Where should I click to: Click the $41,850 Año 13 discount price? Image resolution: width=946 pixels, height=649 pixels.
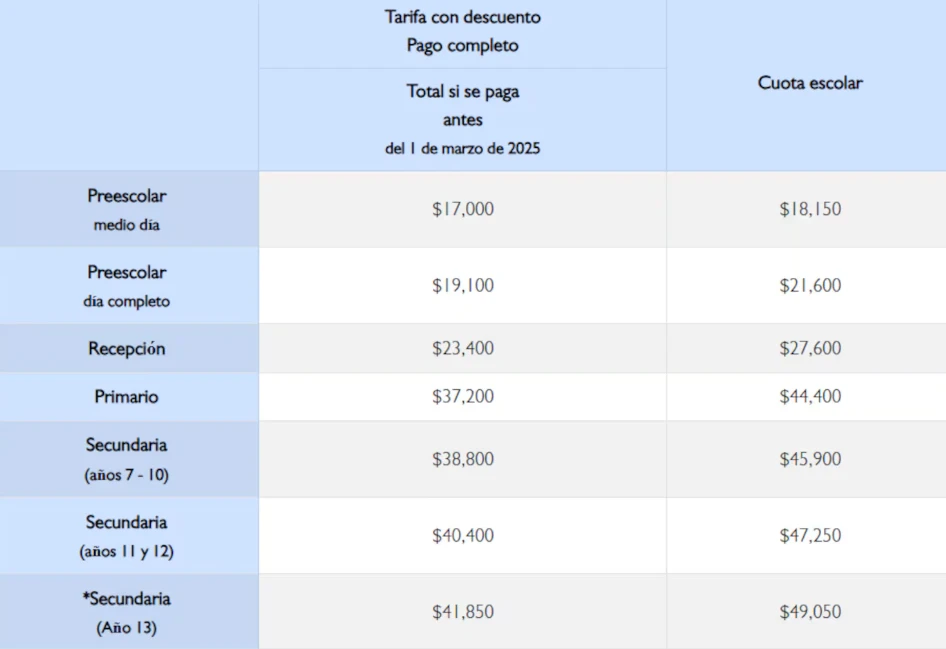[463, 612]
